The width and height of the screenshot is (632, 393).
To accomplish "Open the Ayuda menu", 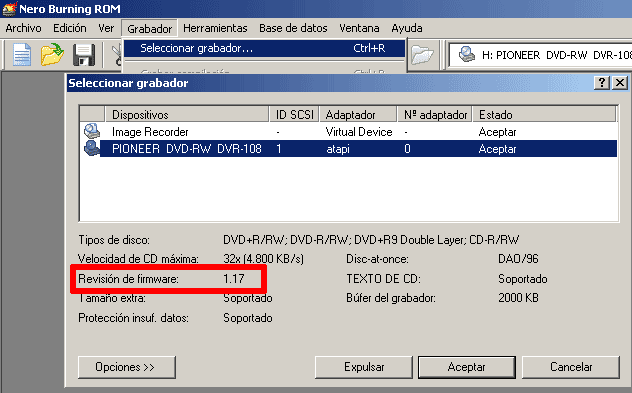I will click(407, 28).
